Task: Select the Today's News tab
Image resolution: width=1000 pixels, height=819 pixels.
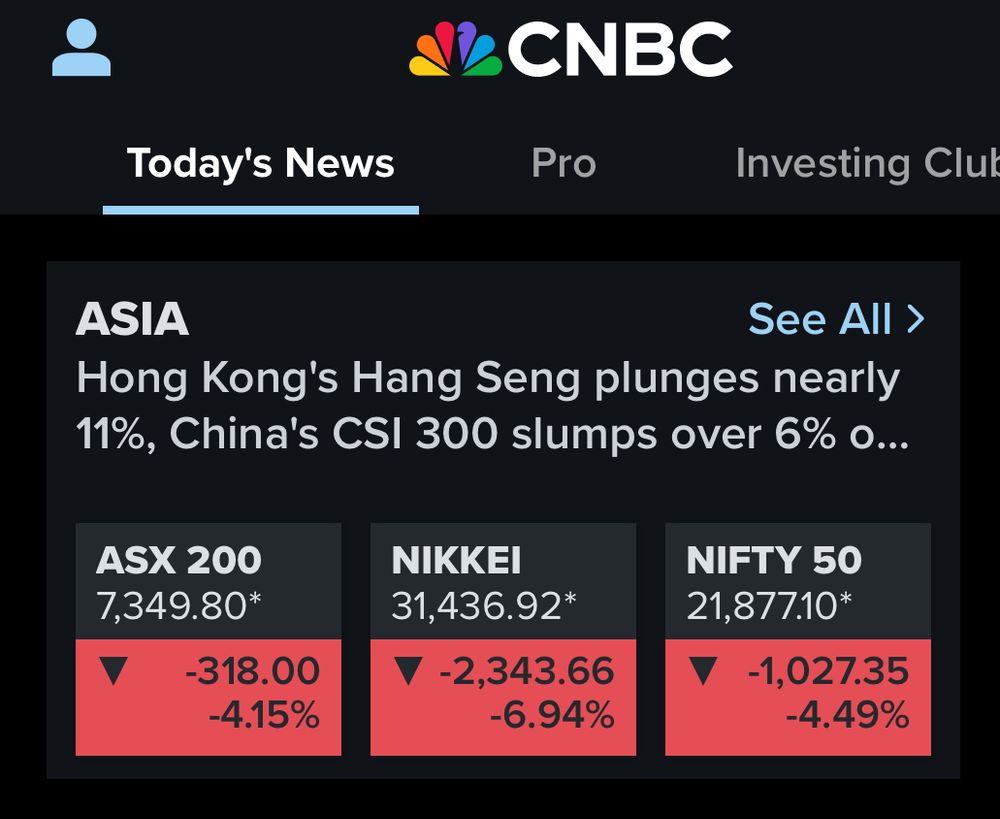Action: click(260, 163)
